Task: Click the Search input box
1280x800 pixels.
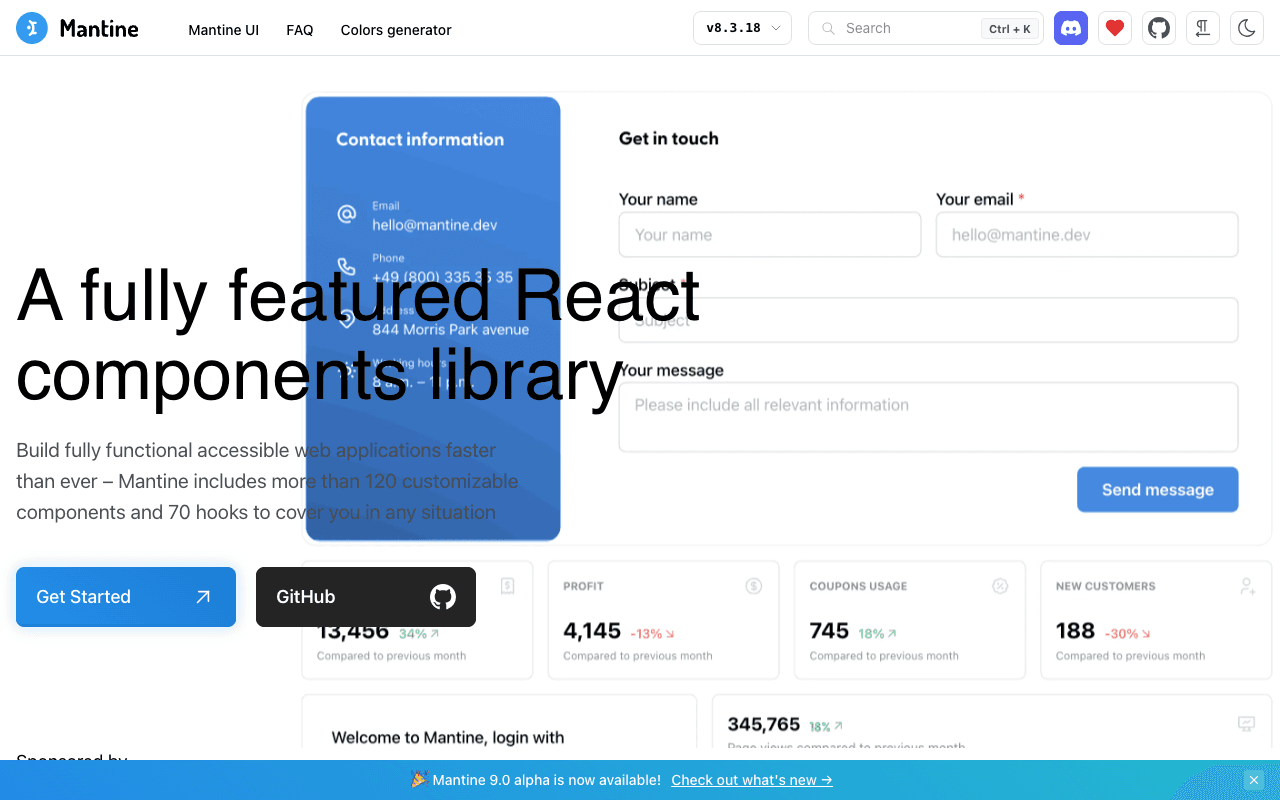Action: [x=926, y=28]
